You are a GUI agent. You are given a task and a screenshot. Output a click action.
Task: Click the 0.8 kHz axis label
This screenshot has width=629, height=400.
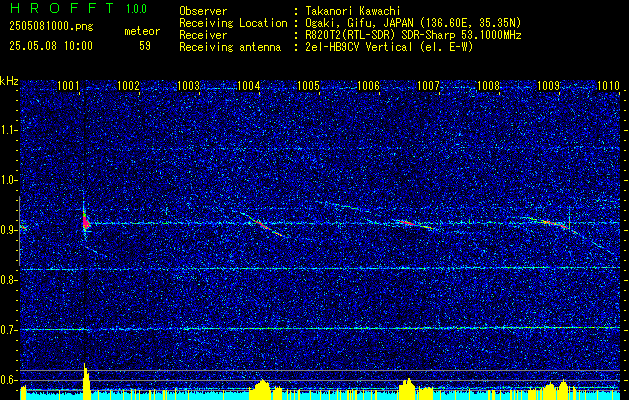(8, 280)
